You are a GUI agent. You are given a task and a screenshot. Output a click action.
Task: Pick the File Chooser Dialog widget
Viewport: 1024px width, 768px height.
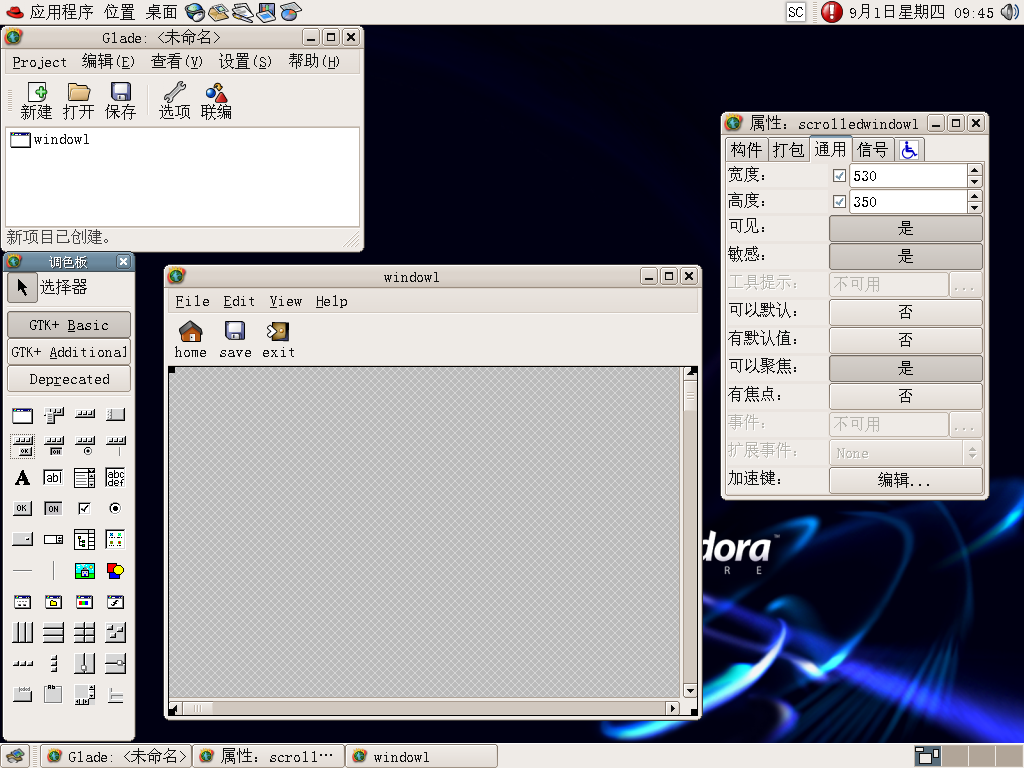coord(54,601)
